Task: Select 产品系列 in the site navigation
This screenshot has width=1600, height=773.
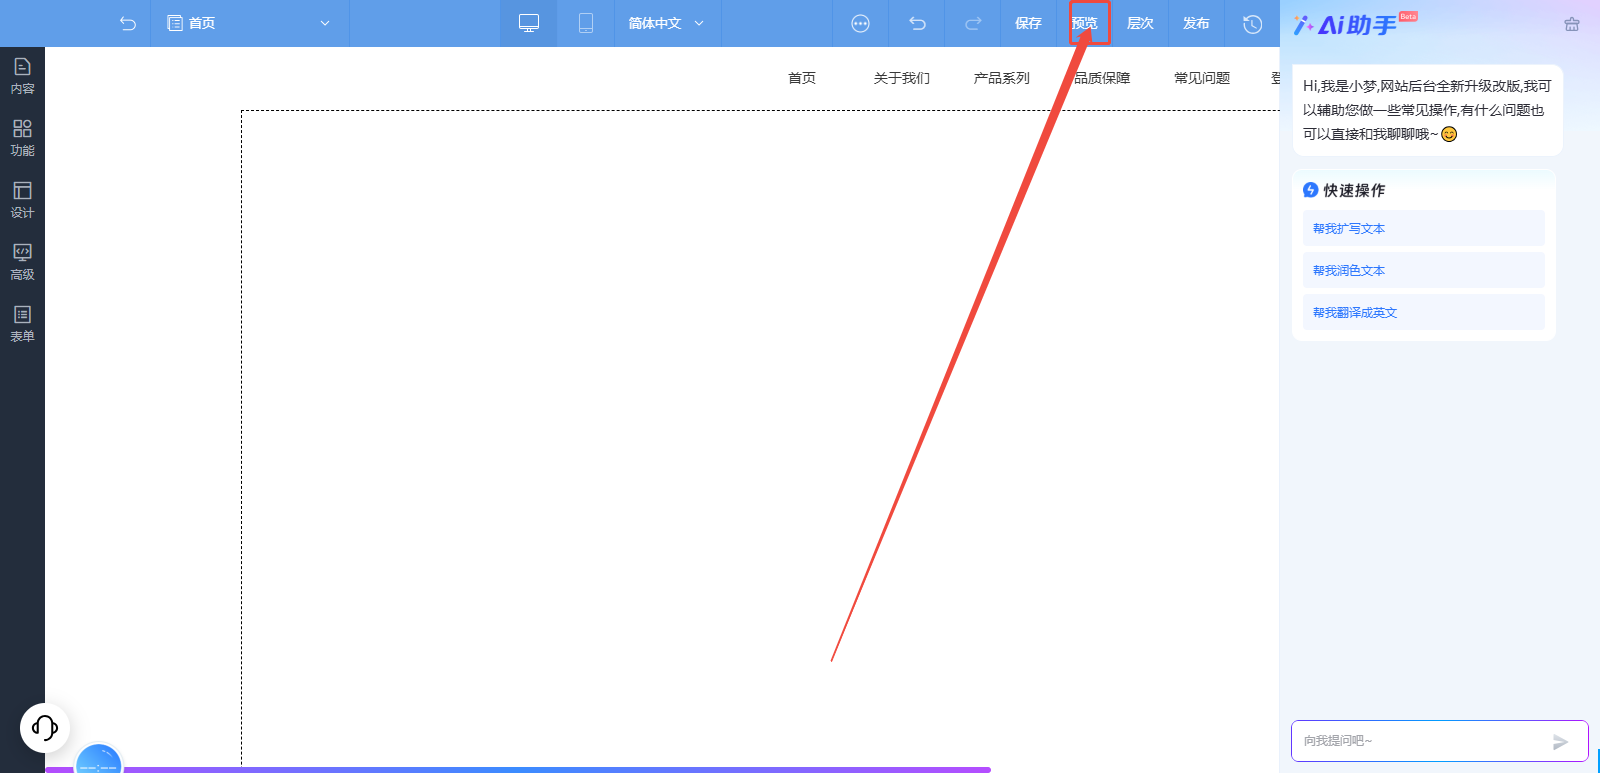Action: point(1002,78)
